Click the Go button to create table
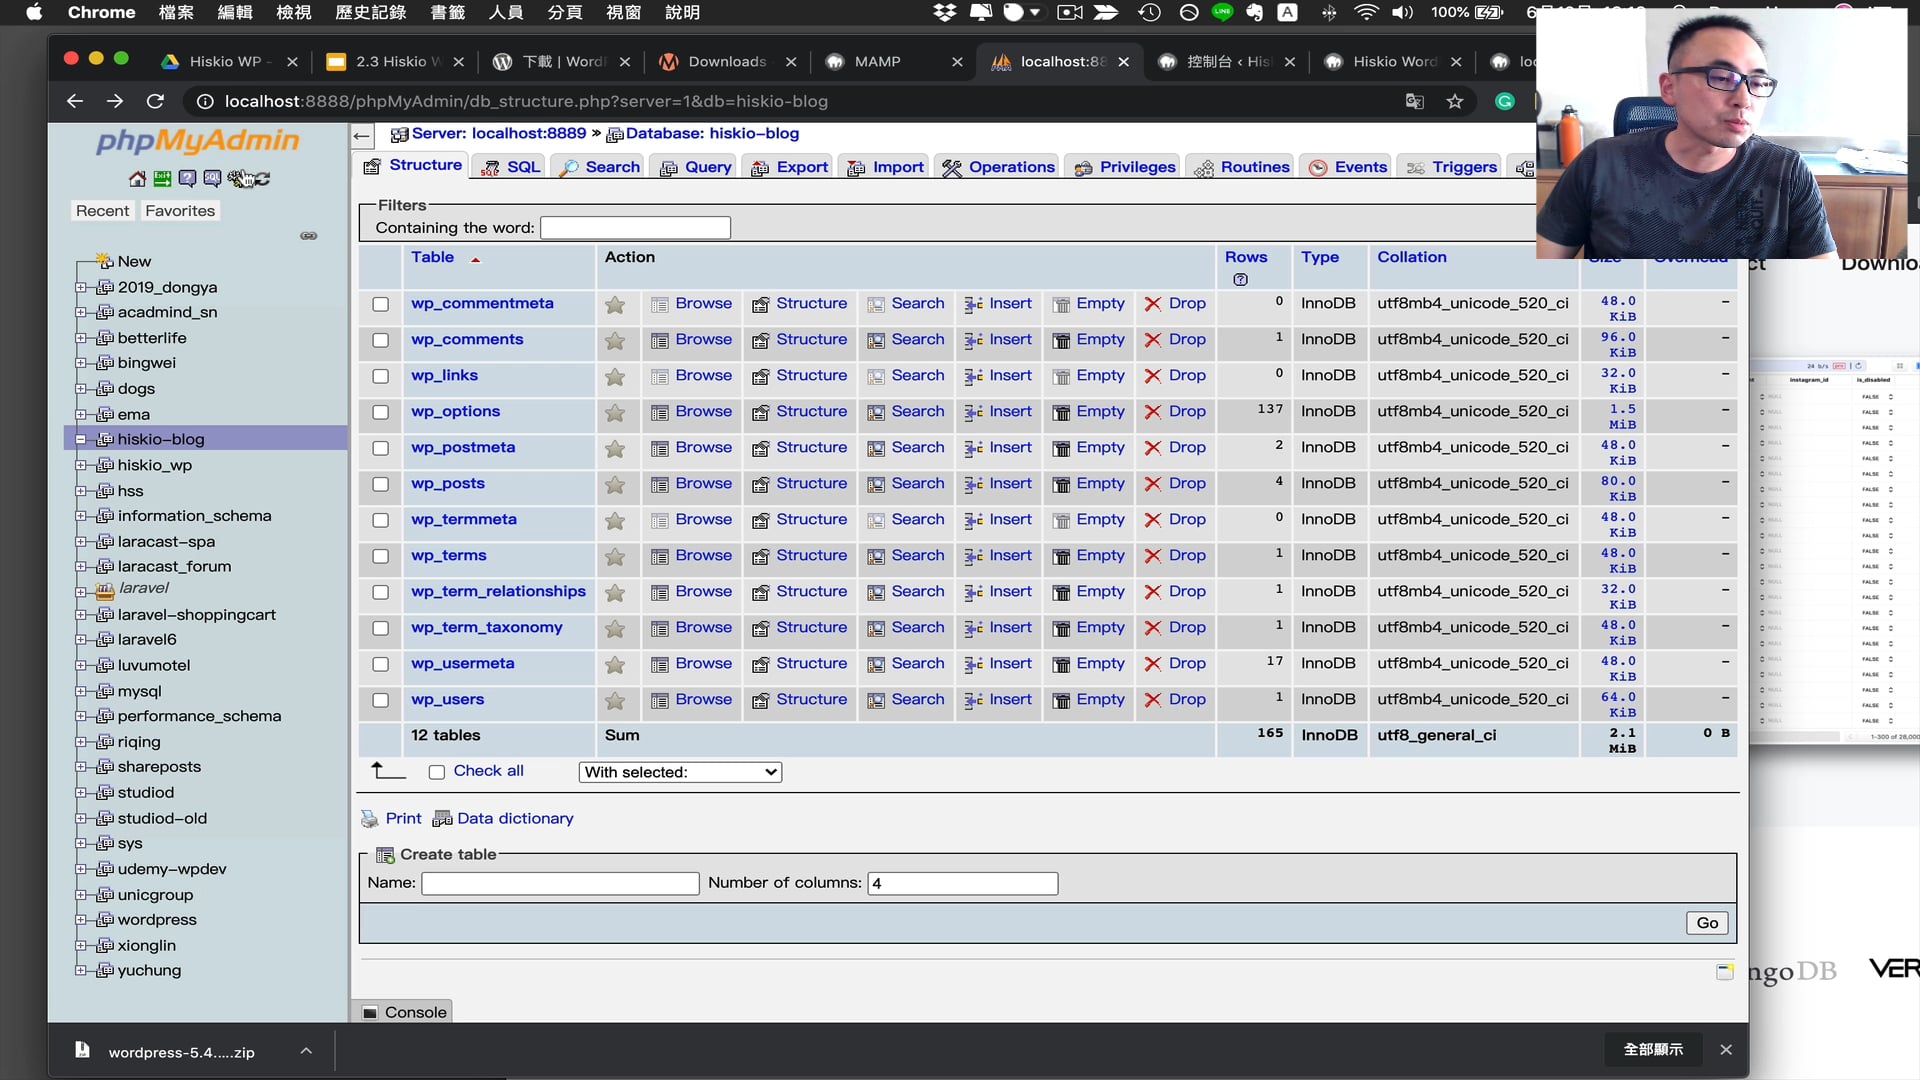The image size is (1920, 1080). (x=1706, y=922)
